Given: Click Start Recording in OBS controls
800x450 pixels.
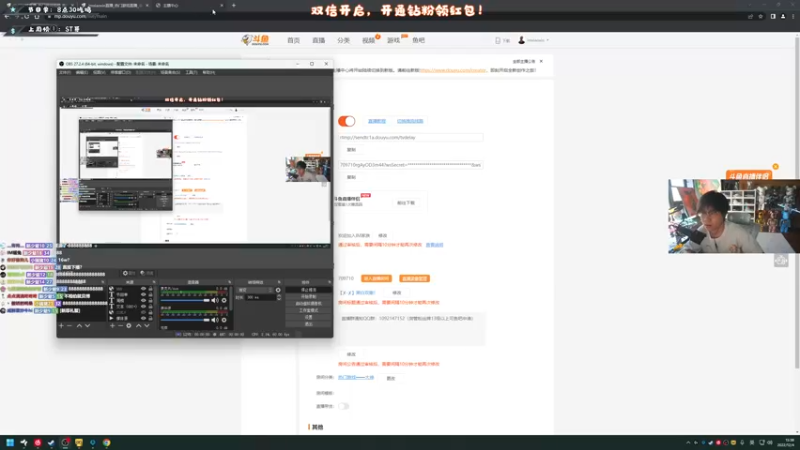Looking at the screenshot, I should pos(309,296).
